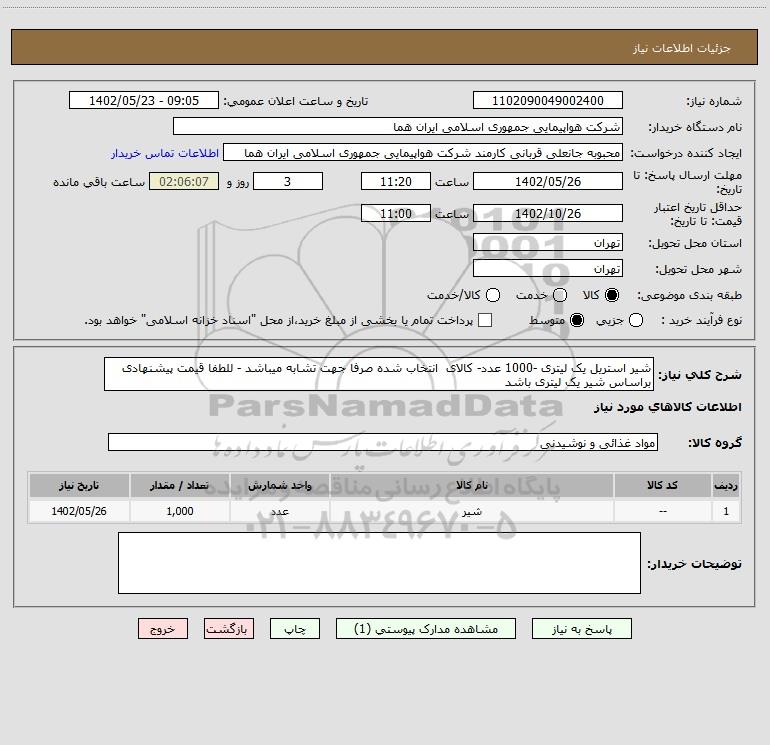Click the تعداد / مقدار column header
The height and width of the screenshot is (745, 770).
(x=180, y=485)
